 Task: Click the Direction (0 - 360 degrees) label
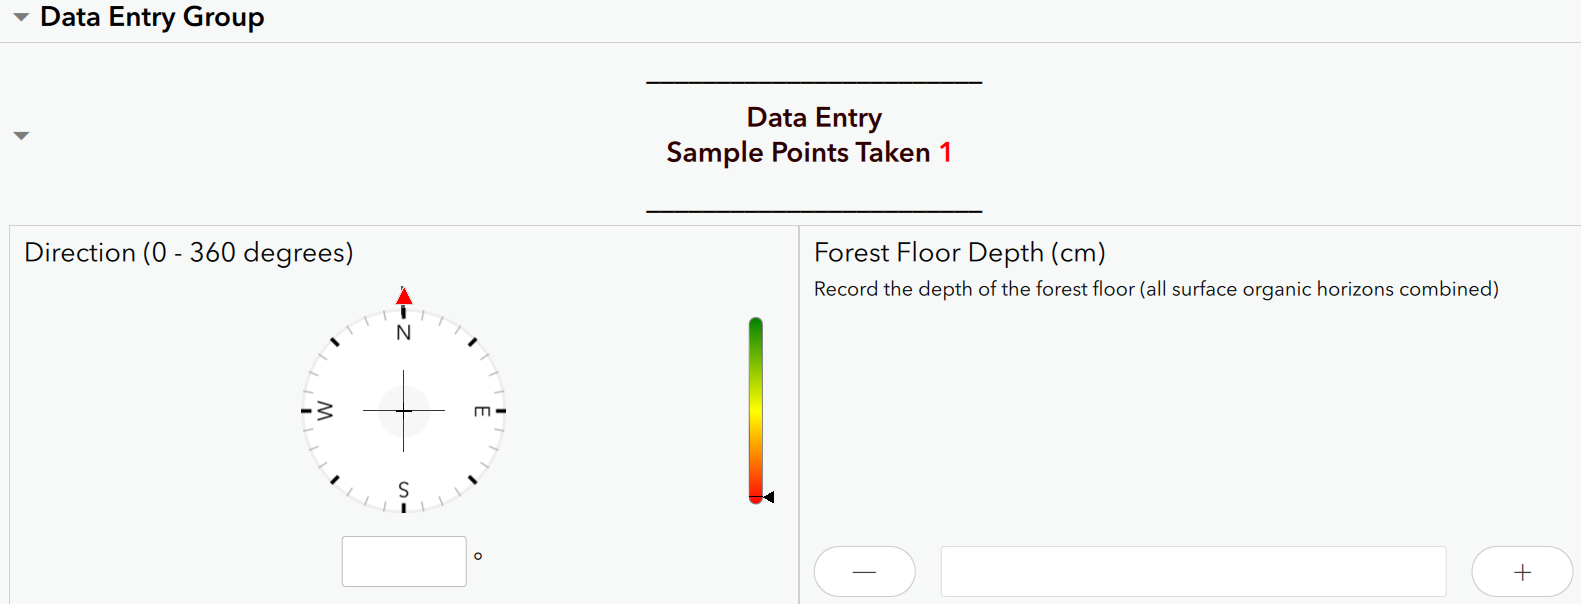point(188,252)
